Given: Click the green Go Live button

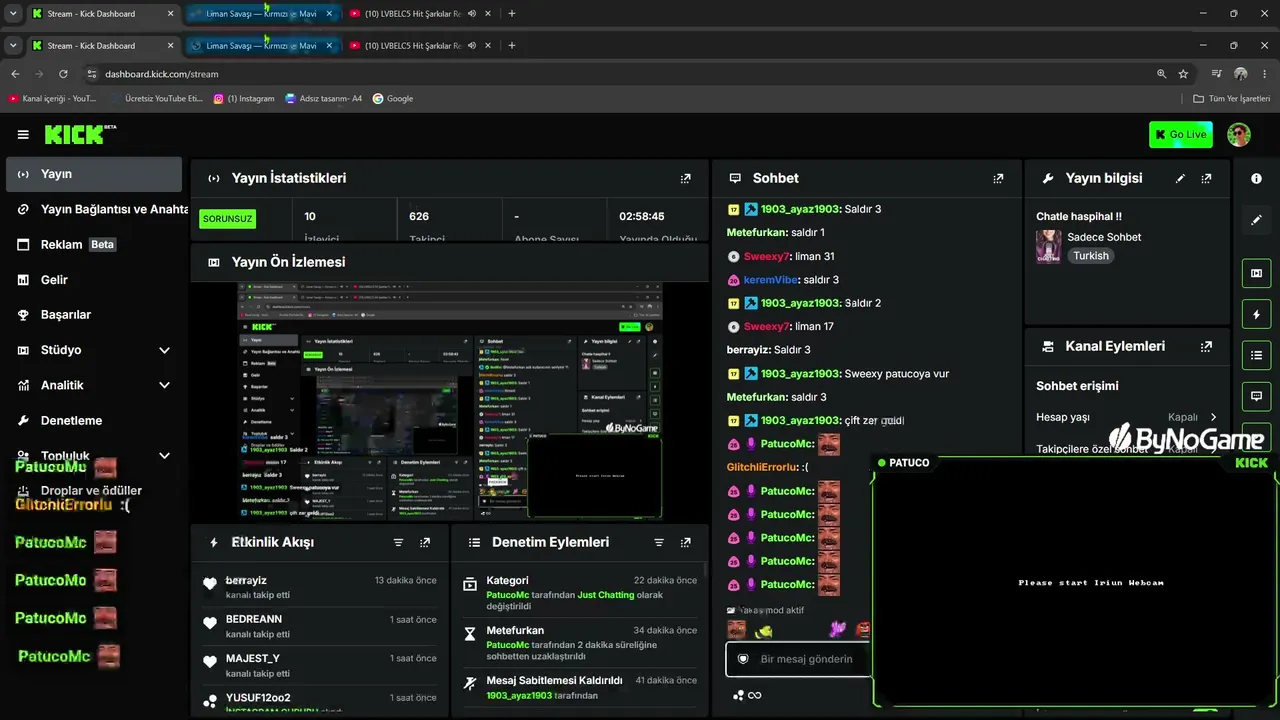Looking at the screenshot, I should point(1181,135).
